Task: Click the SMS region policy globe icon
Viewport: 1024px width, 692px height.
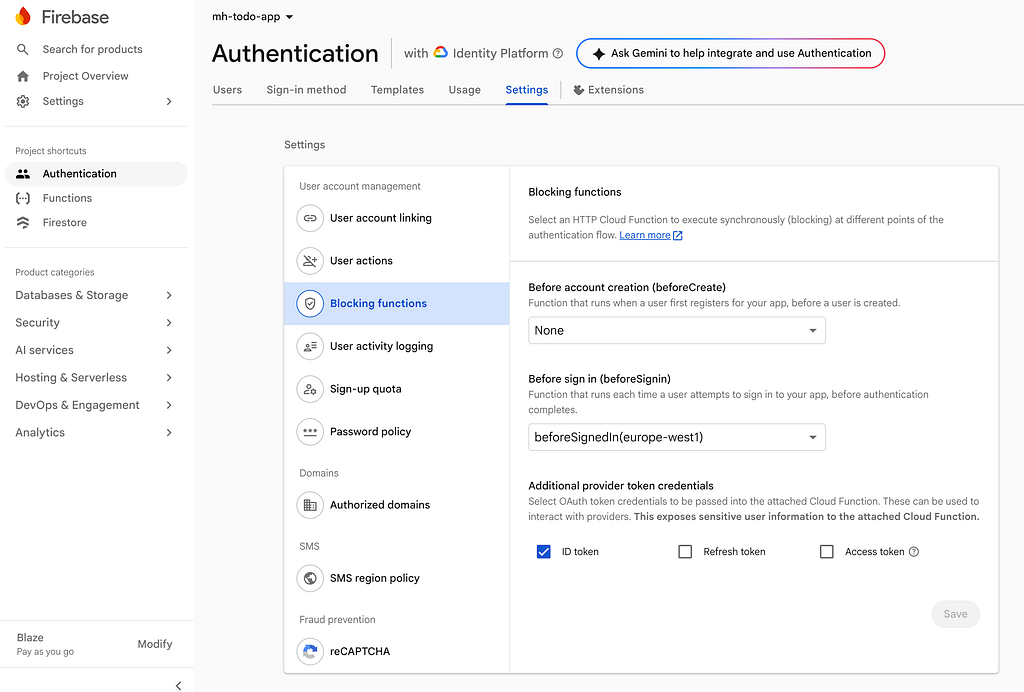Action: click(310, 578)
